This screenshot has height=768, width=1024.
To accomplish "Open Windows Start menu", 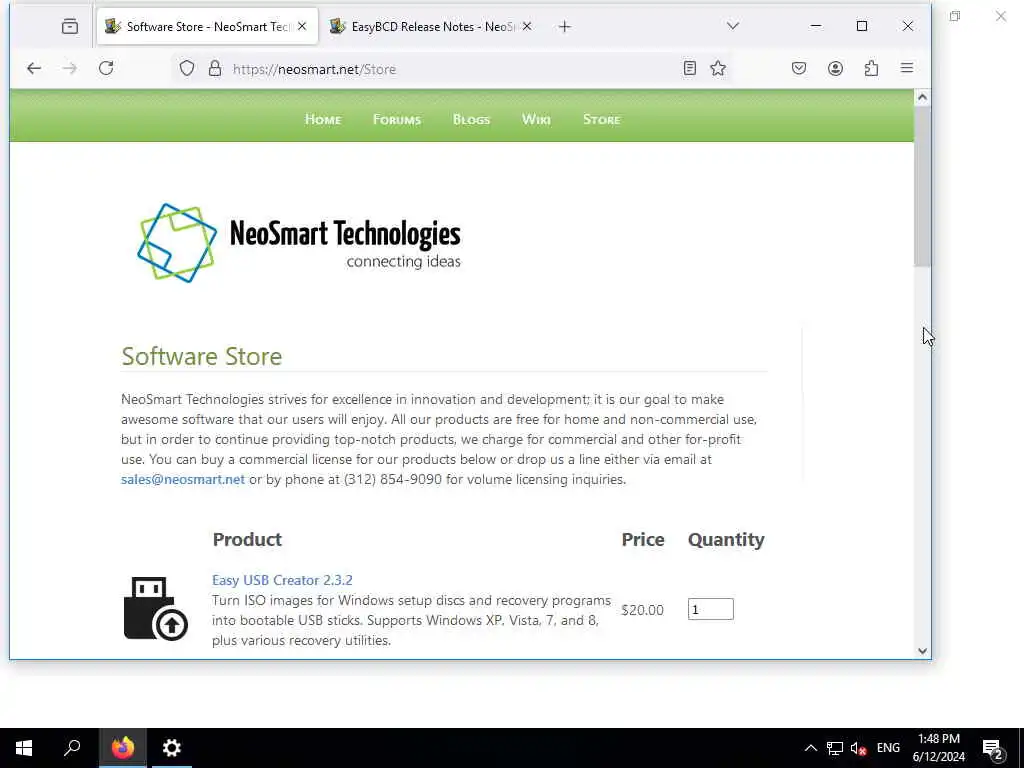I will click(24, 748).
